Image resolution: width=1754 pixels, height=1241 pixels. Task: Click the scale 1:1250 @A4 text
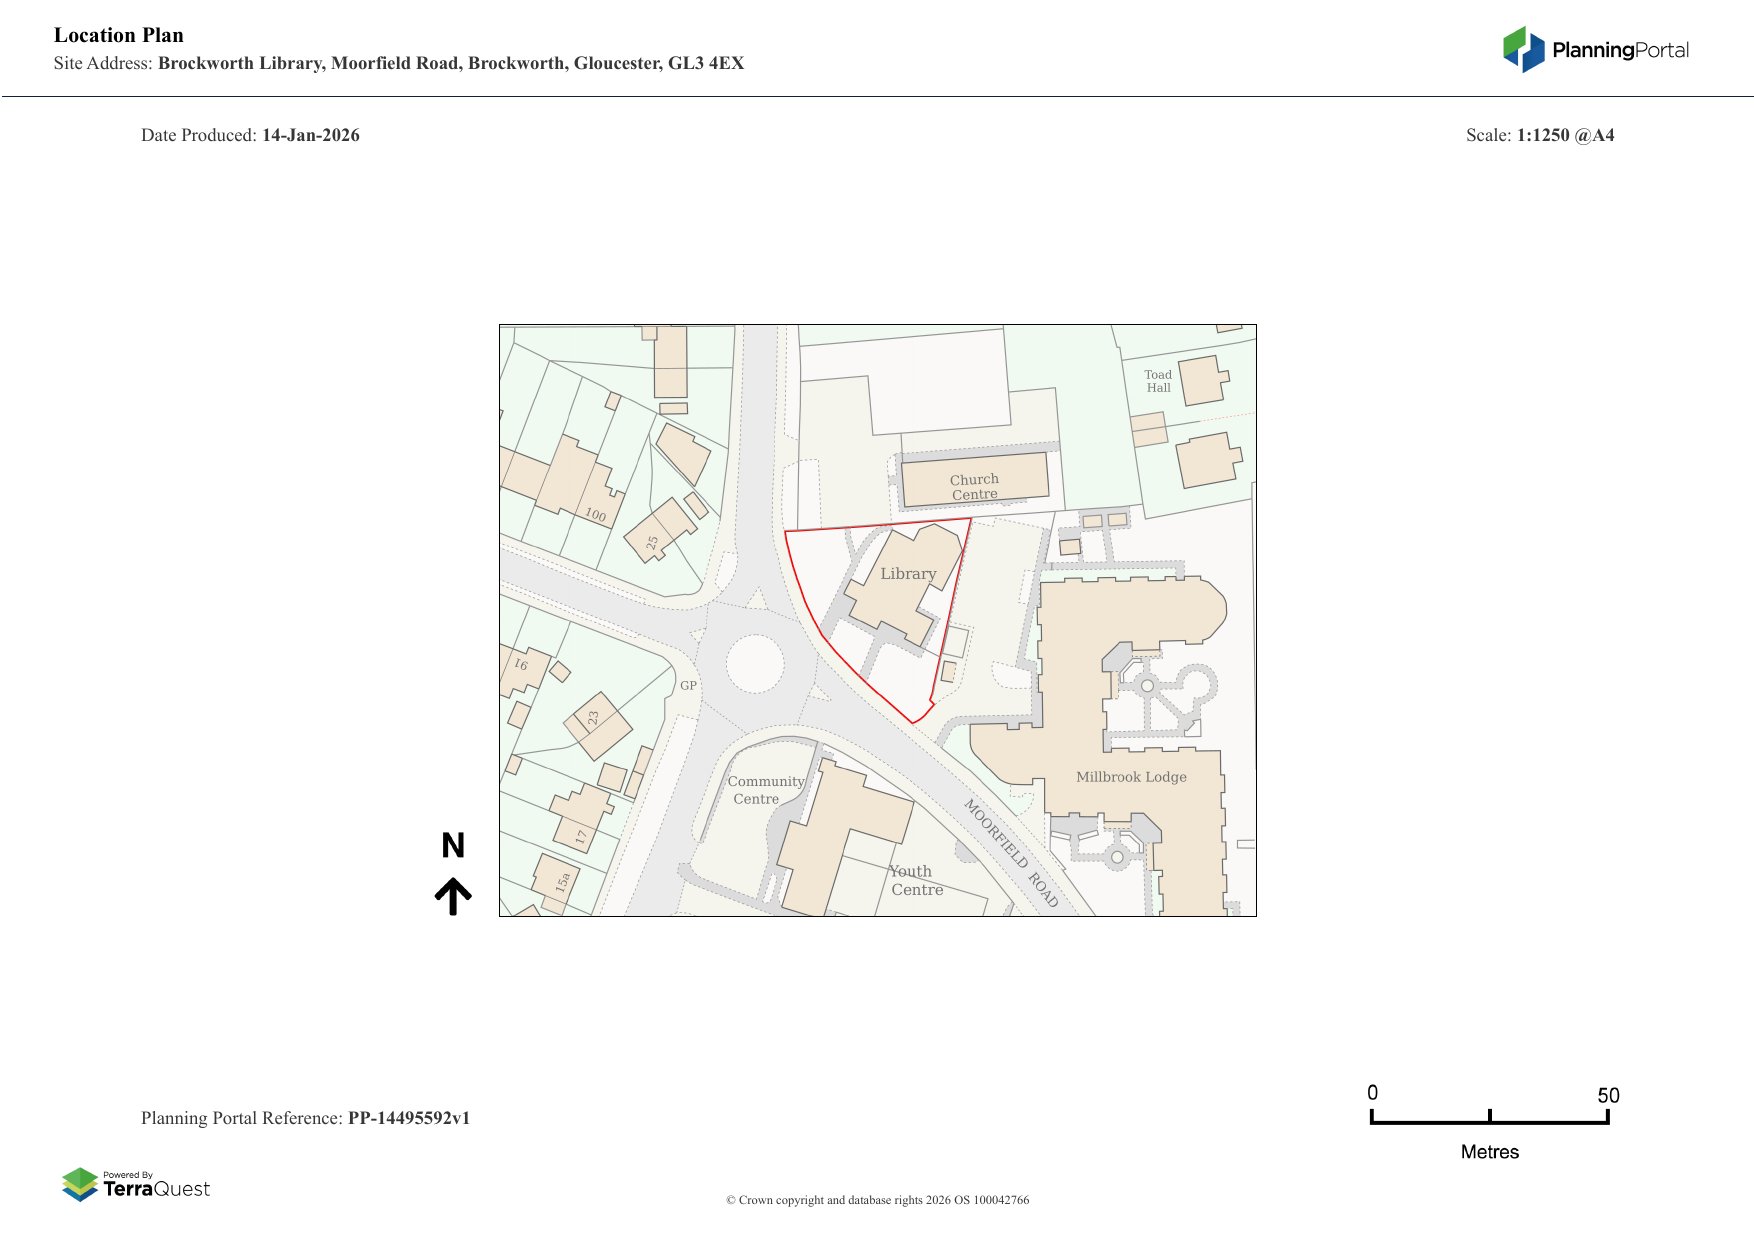[1565, 135]
